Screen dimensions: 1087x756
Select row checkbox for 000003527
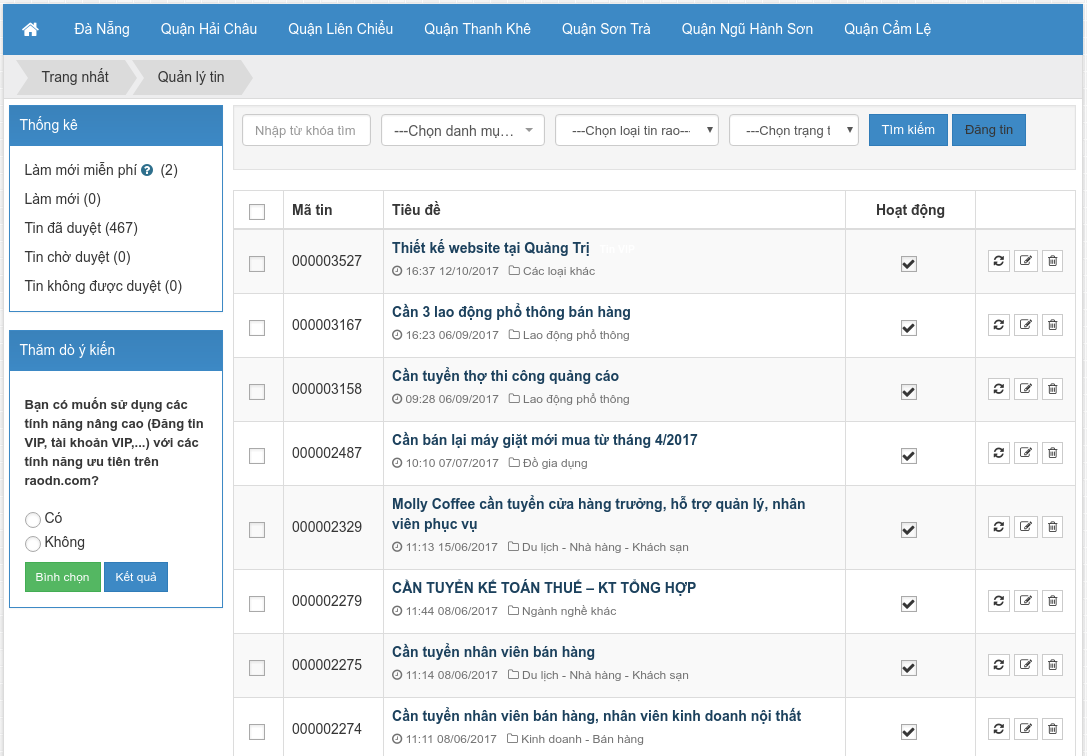pyautogui.click(x=257, y=264)
